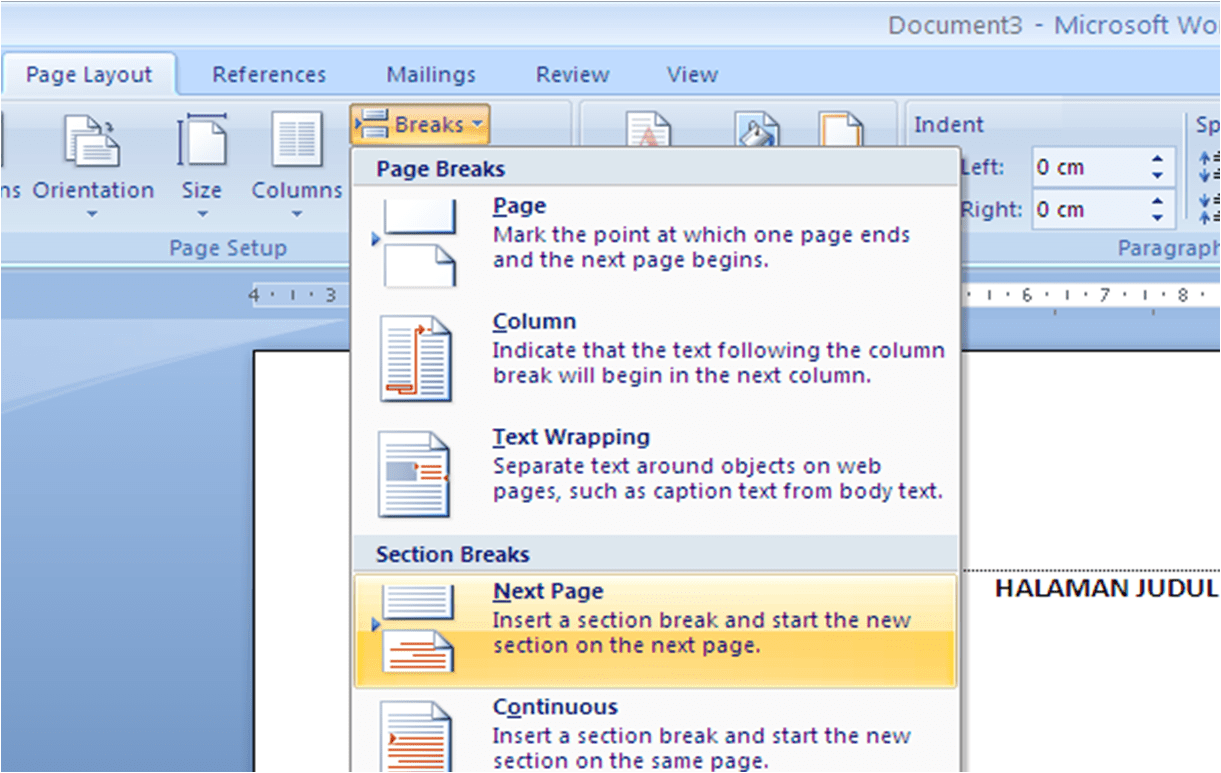The height and width of the screenshot is (773, 1221).
Task: Choose Text Wrapping break option
Action: point(655,474)
